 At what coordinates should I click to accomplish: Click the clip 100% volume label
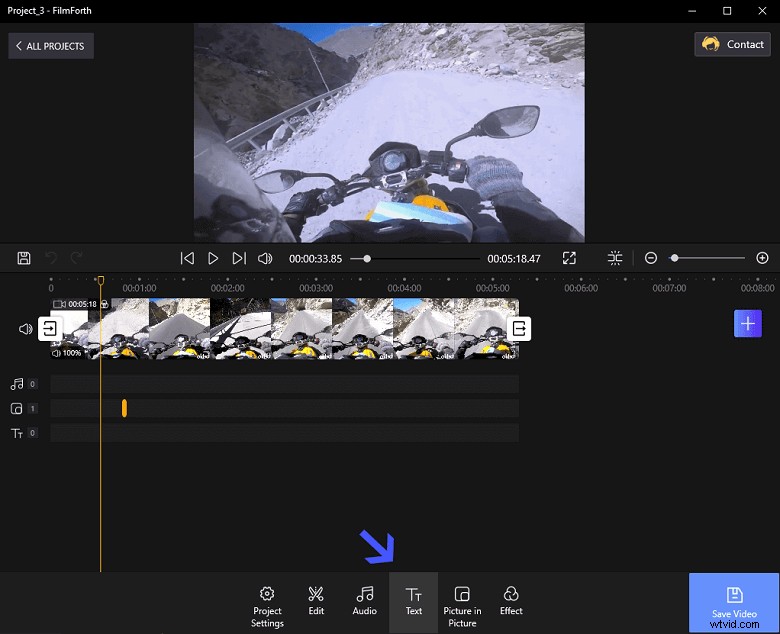[x=67, y=353]
